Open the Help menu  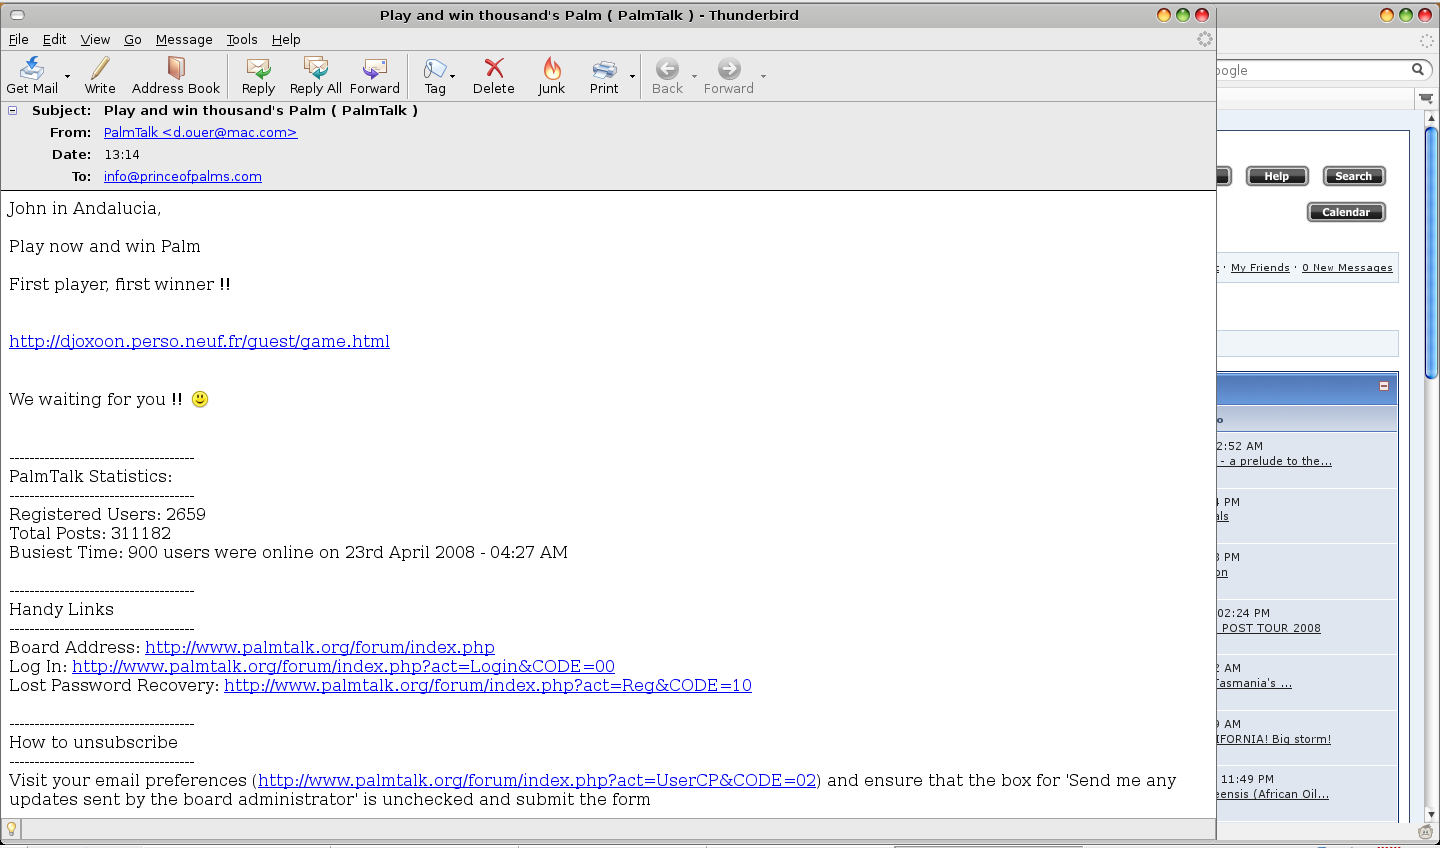tap(286, 39)
